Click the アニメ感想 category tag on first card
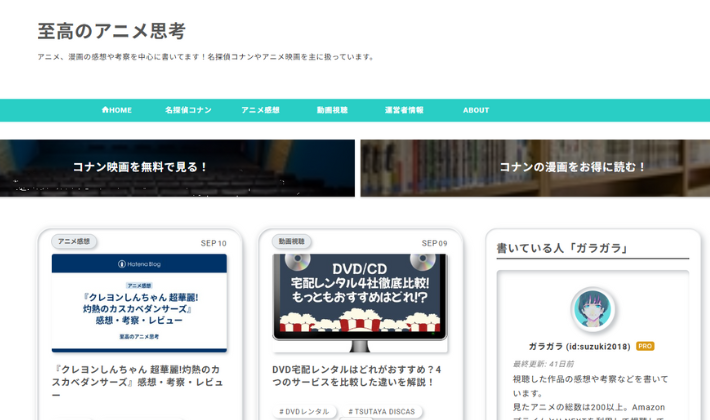This screenshot has height=420, width=710. [x=74, y=241]
